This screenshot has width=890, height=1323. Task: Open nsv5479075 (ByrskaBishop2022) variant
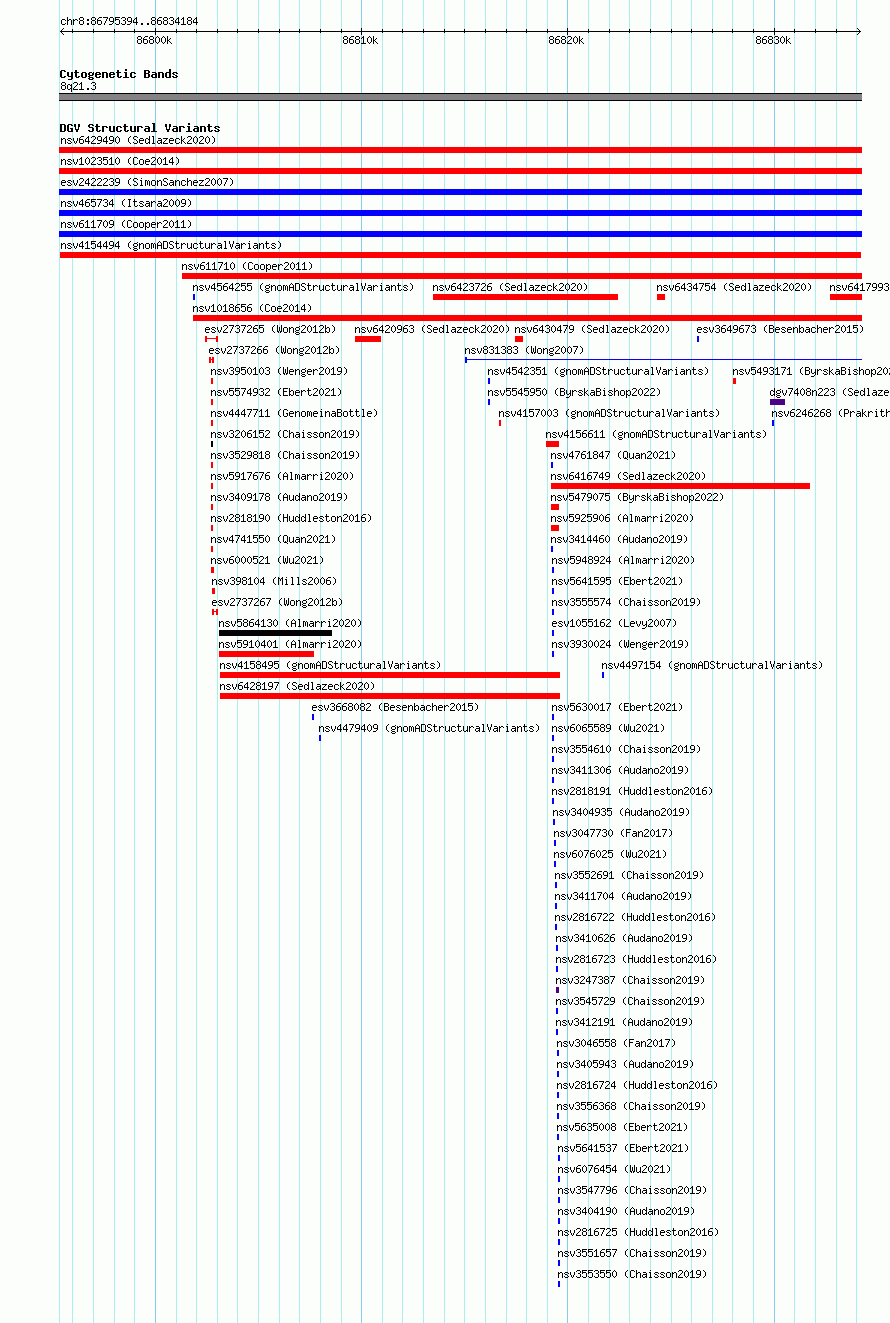[x=637, y=498]
